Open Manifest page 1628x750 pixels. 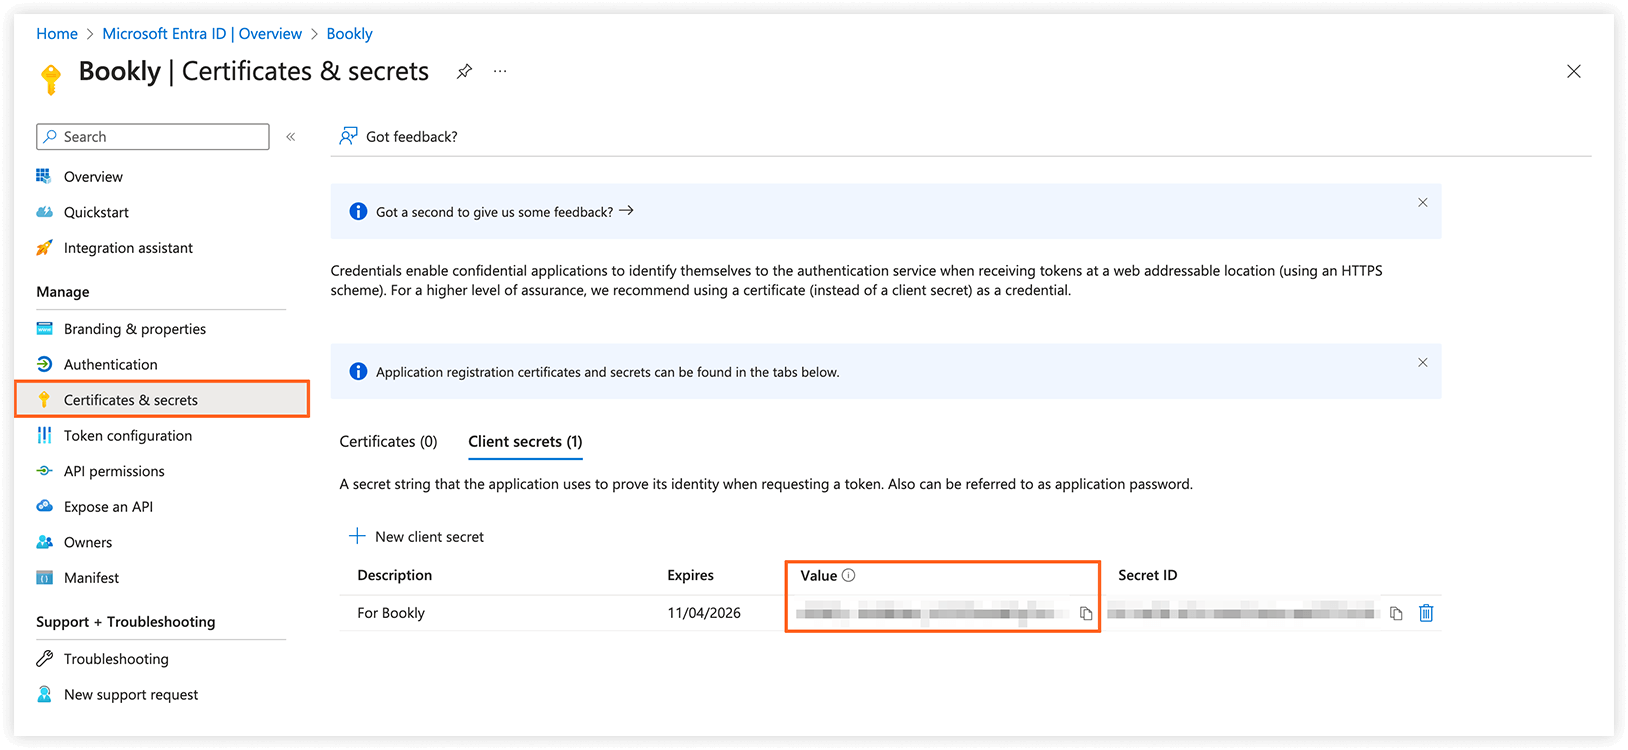coord(91,578)
